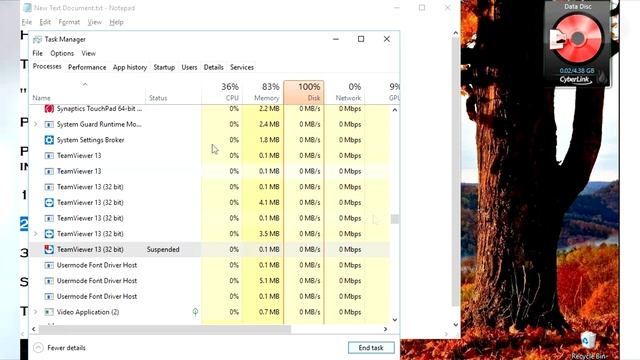Sort by the 36% CPU column header
This screenshot has width=640, height=360.
tap(222, 92)
